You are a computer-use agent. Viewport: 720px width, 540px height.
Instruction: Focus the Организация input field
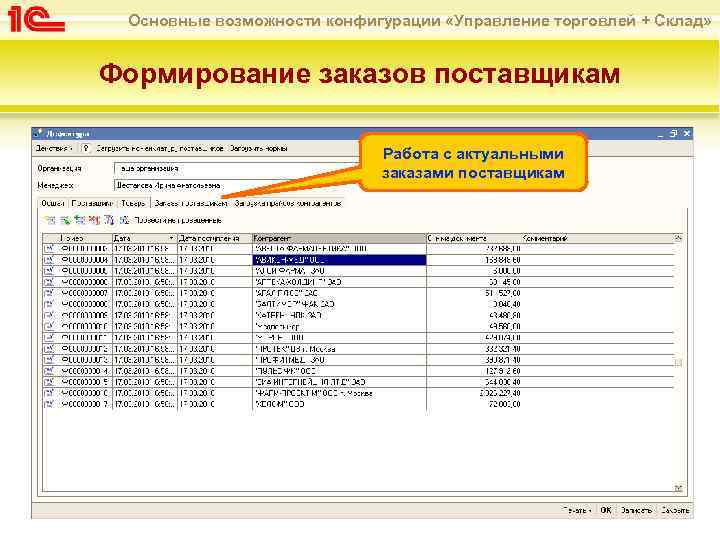pos(236,169)
